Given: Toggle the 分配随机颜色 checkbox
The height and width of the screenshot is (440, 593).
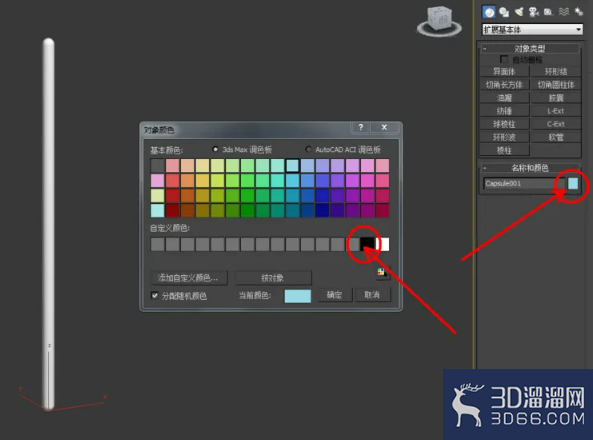Looking at the screenshot, I should [x=155, y=295].
